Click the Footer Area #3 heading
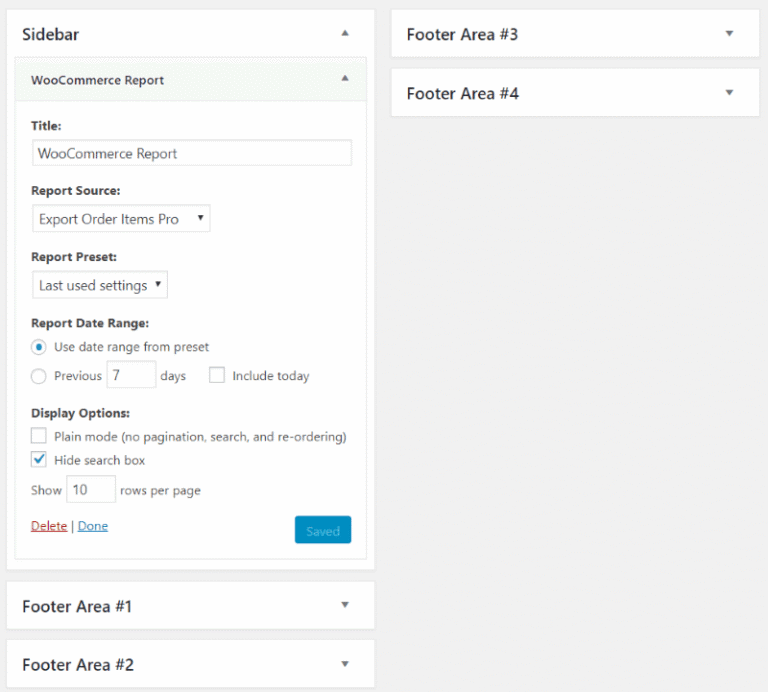768x692 pixels. tap(462, 35)
